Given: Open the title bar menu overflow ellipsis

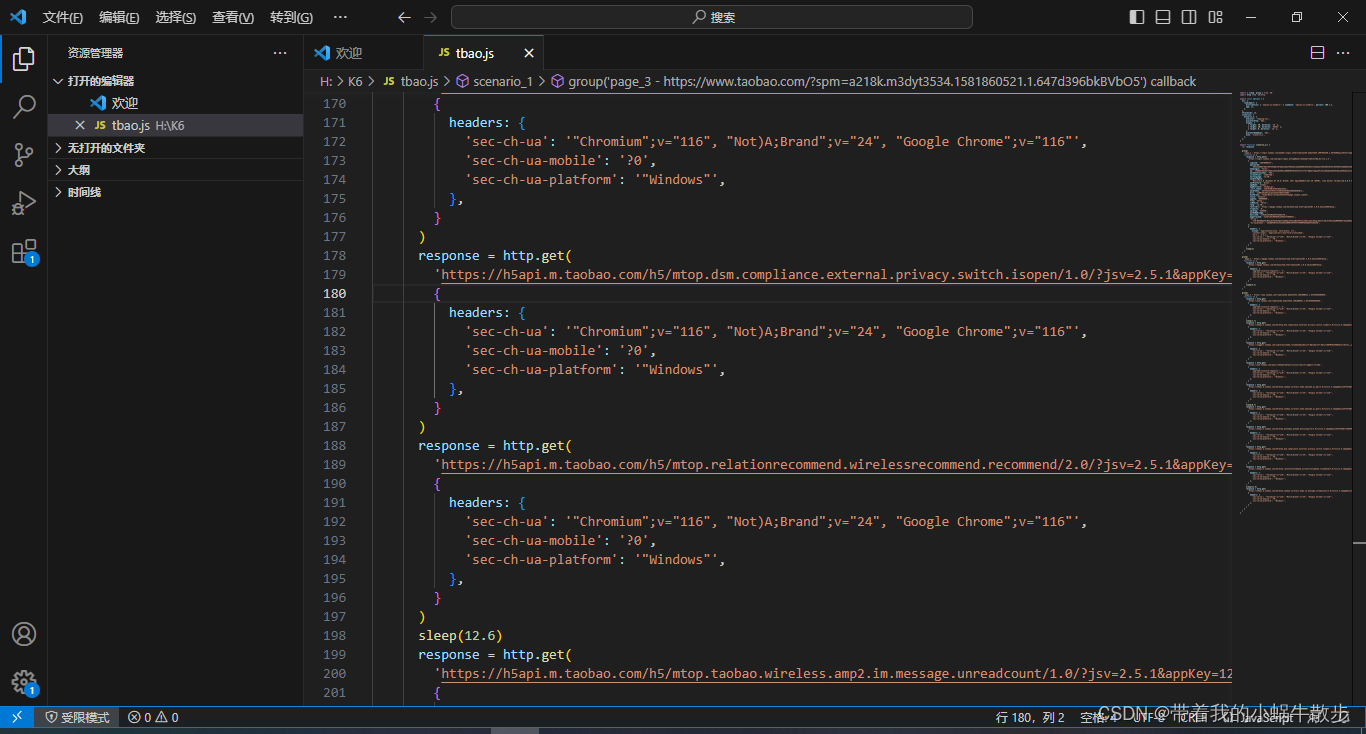Looking at the screenshot, I should [x=340, y=17].
